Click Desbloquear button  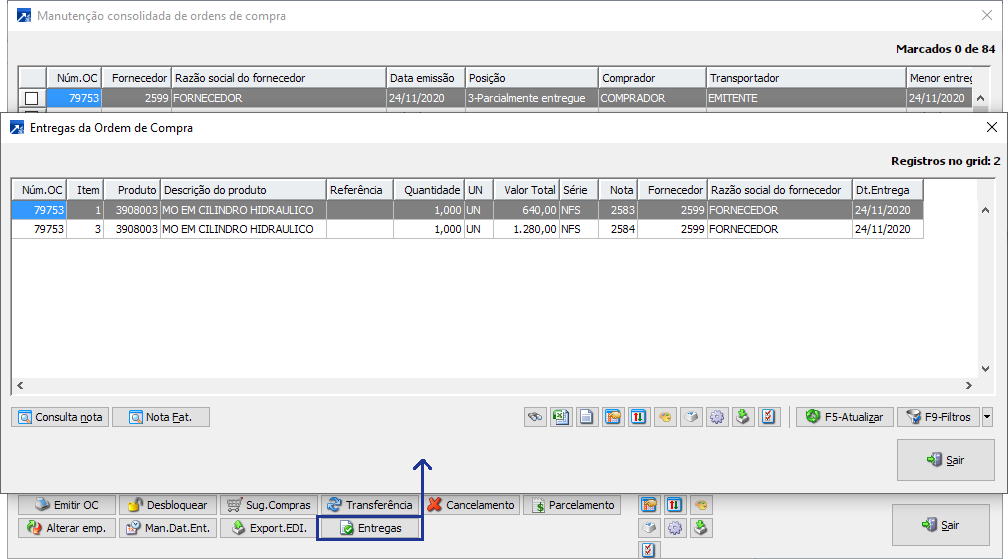click(x=168, y=505)
